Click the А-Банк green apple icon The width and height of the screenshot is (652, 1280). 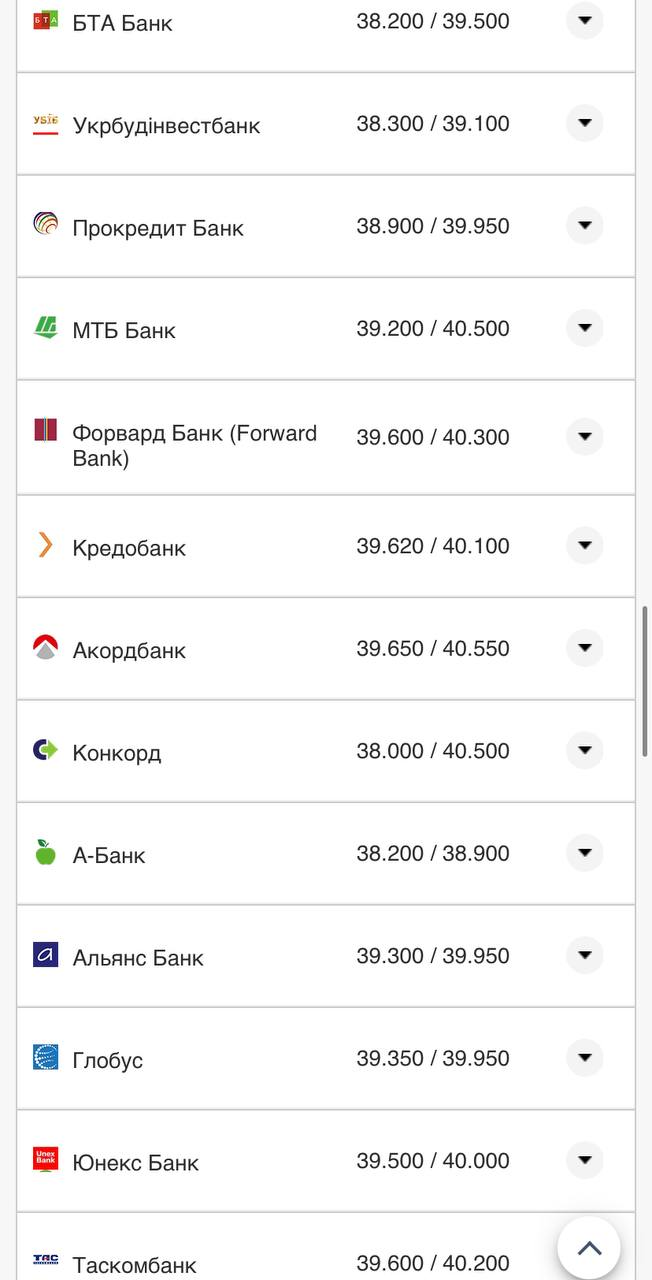point(46,853)
